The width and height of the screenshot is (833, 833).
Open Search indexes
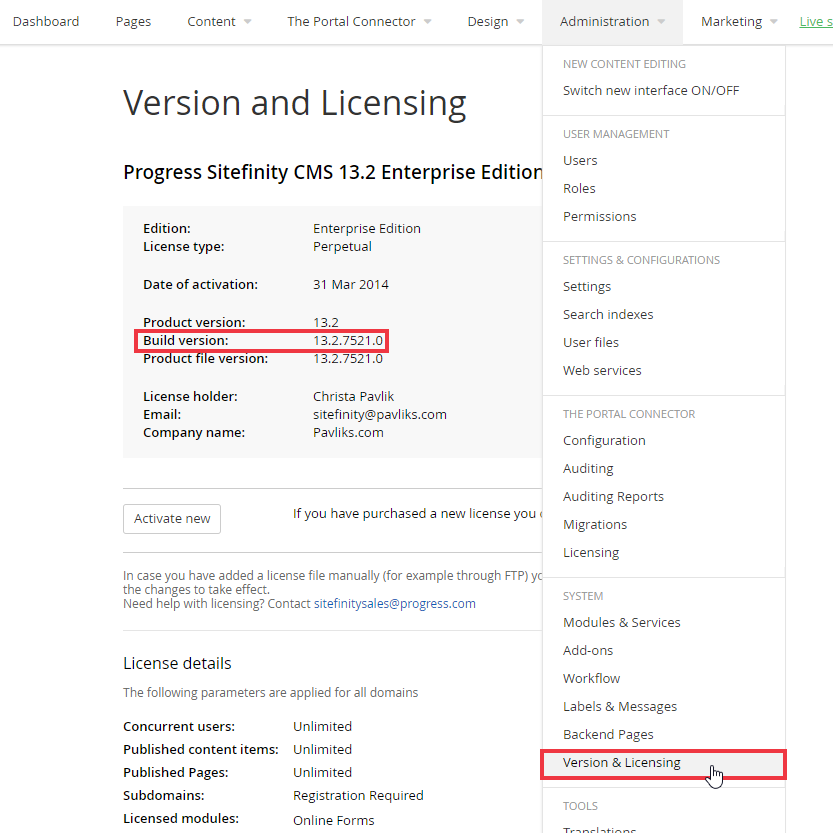(x=608, y=314)
